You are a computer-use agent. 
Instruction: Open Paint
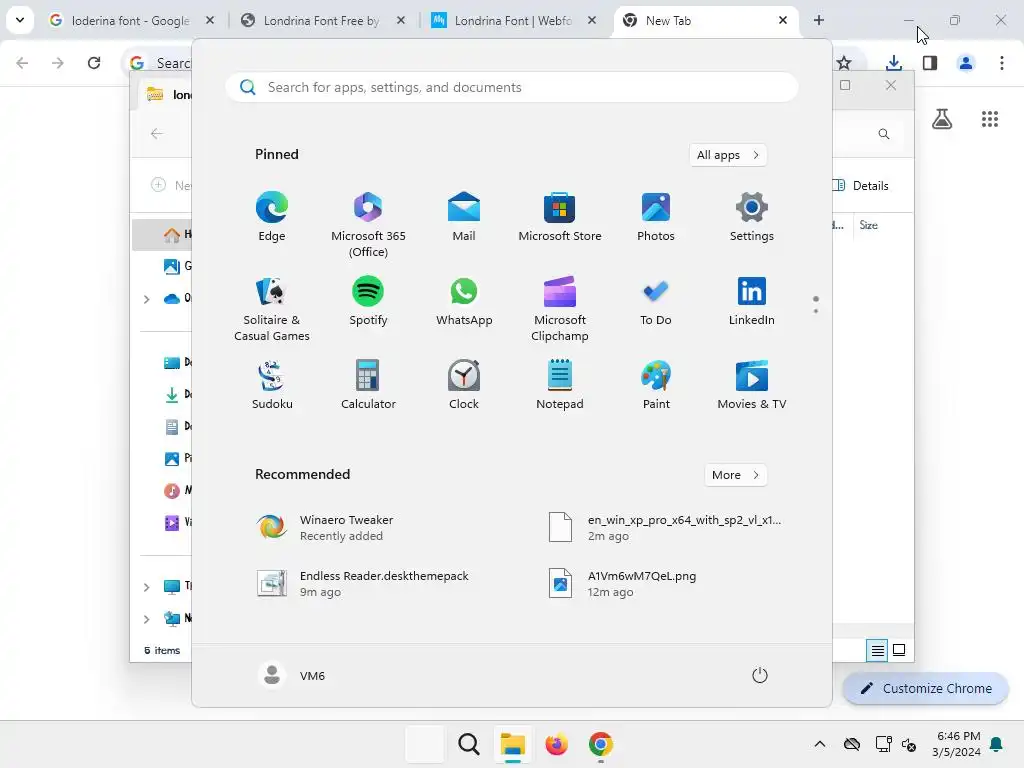tap(656, 385)
